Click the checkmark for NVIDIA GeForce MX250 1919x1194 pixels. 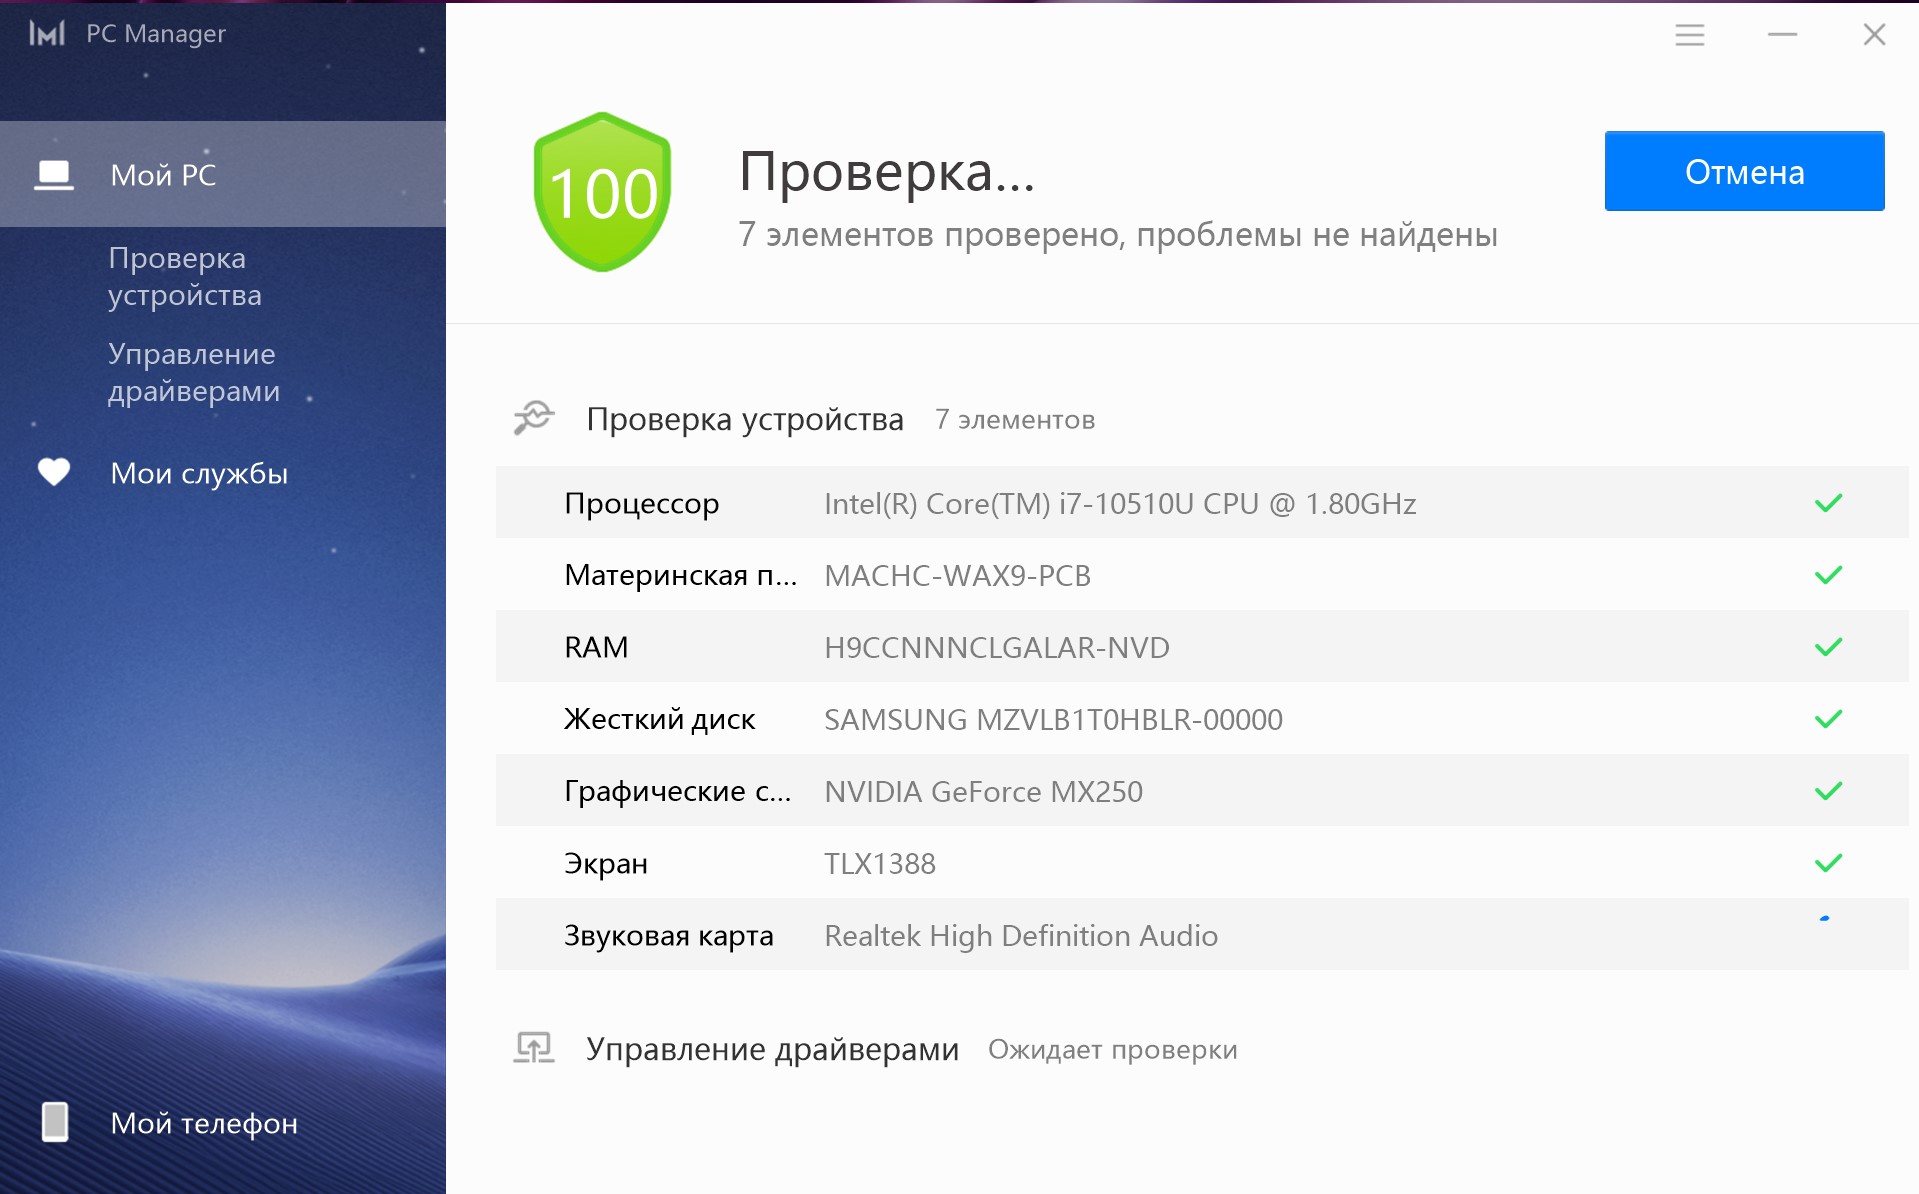pos(1828,791)
